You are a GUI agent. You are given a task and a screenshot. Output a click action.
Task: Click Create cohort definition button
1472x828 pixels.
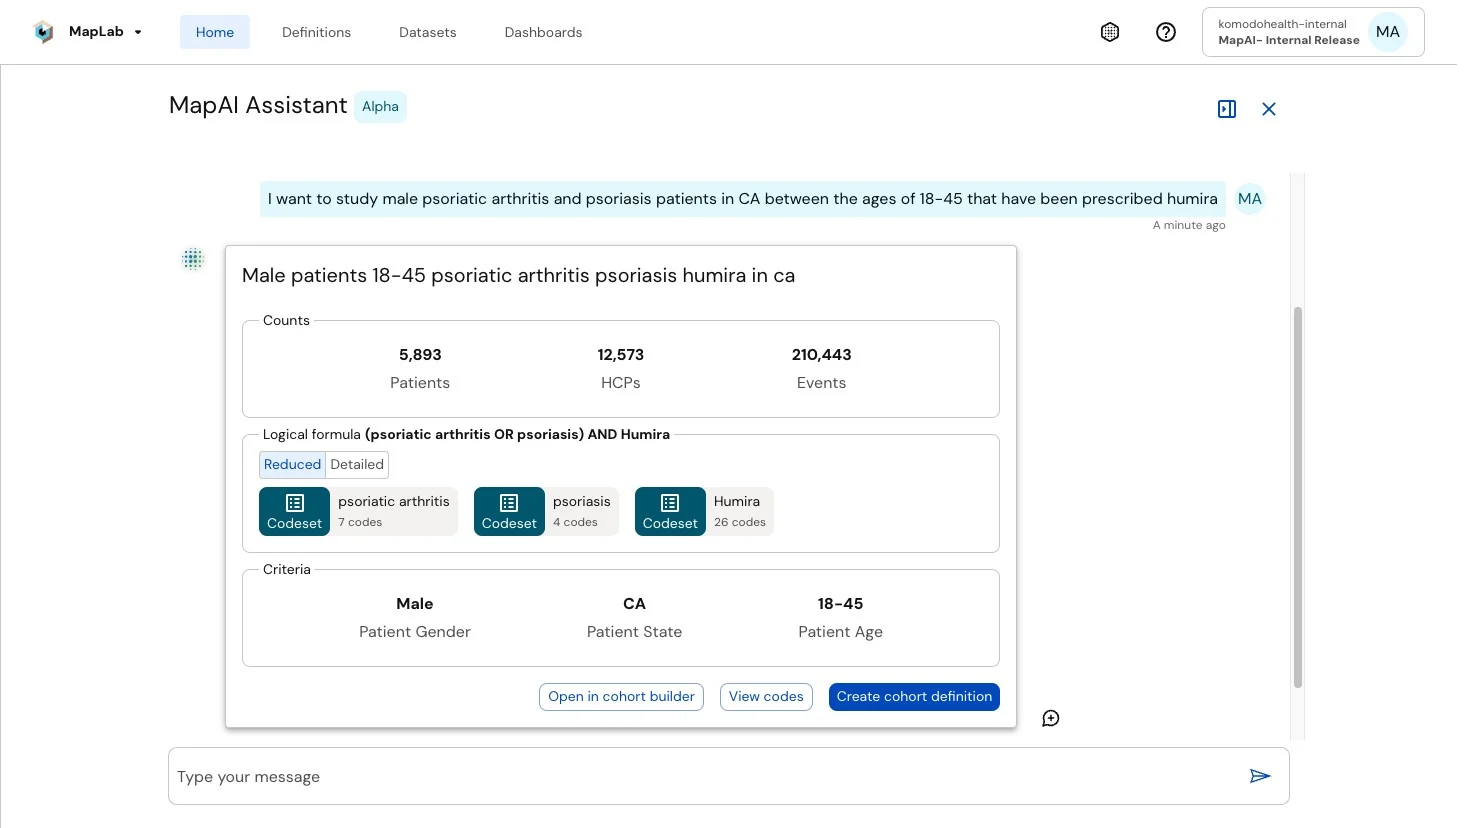tap(914, 697)
